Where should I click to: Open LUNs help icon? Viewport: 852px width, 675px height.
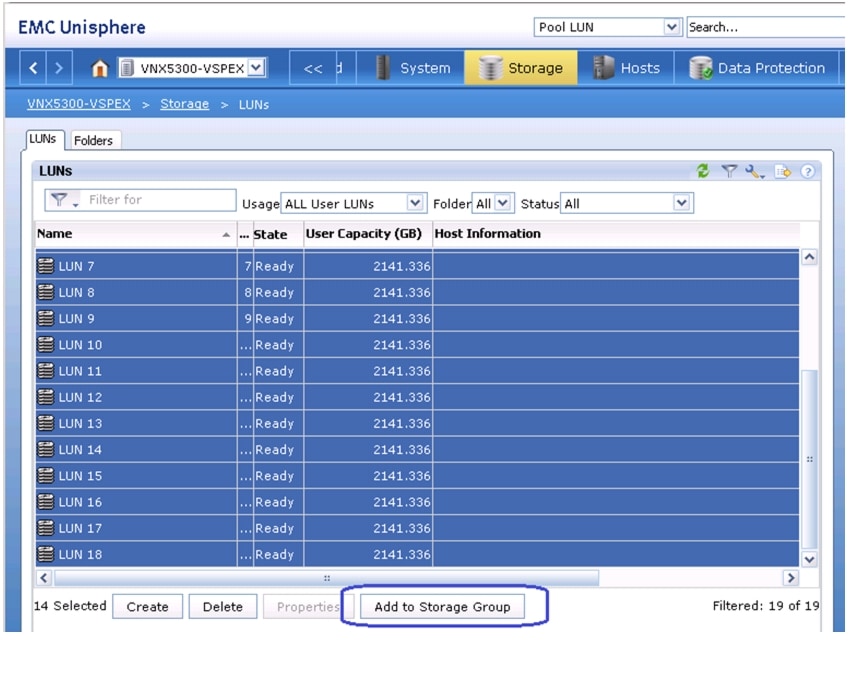(808, 172)
